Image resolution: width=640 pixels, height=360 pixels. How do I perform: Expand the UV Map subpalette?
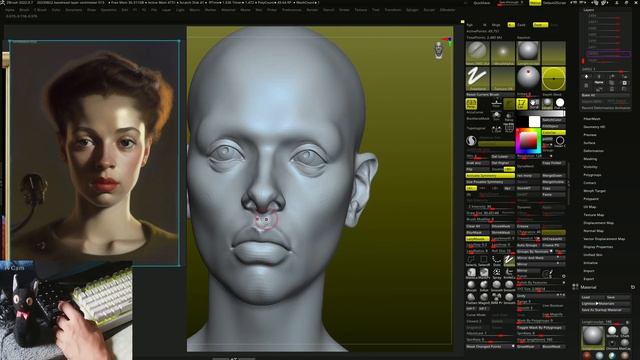[590, 207]
